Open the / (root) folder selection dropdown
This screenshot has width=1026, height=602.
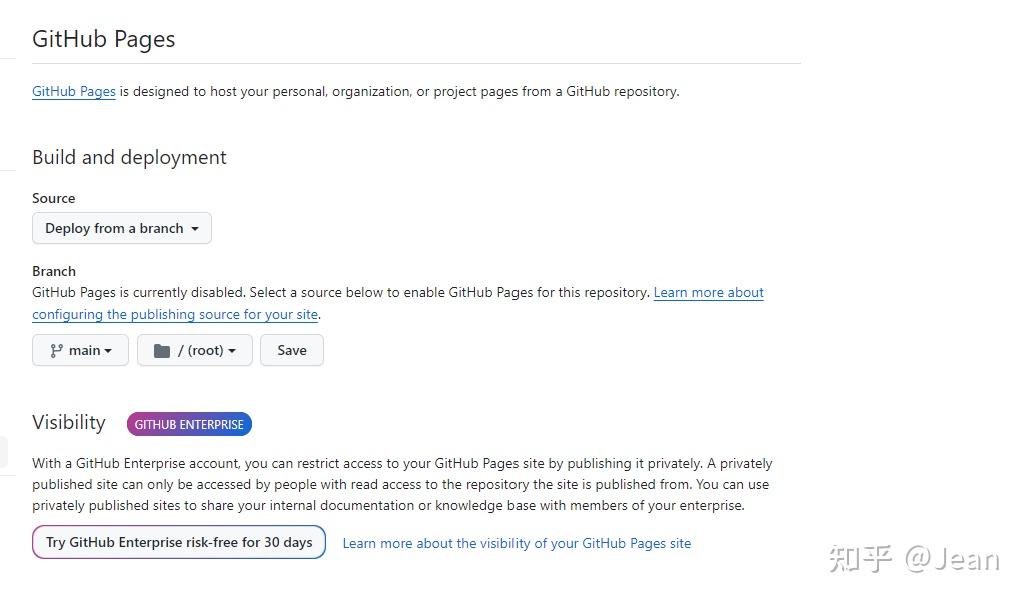coord(194,350)
